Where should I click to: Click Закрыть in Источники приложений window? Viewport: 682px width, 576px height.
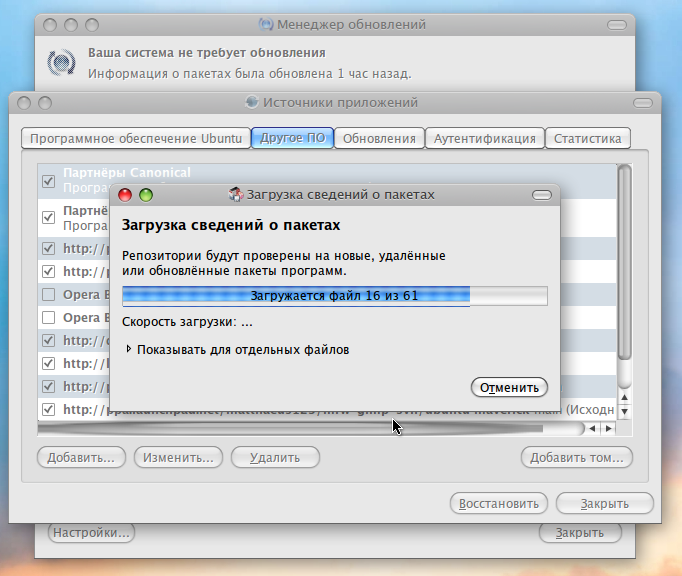pyautogui.click(x=605, y=503)
